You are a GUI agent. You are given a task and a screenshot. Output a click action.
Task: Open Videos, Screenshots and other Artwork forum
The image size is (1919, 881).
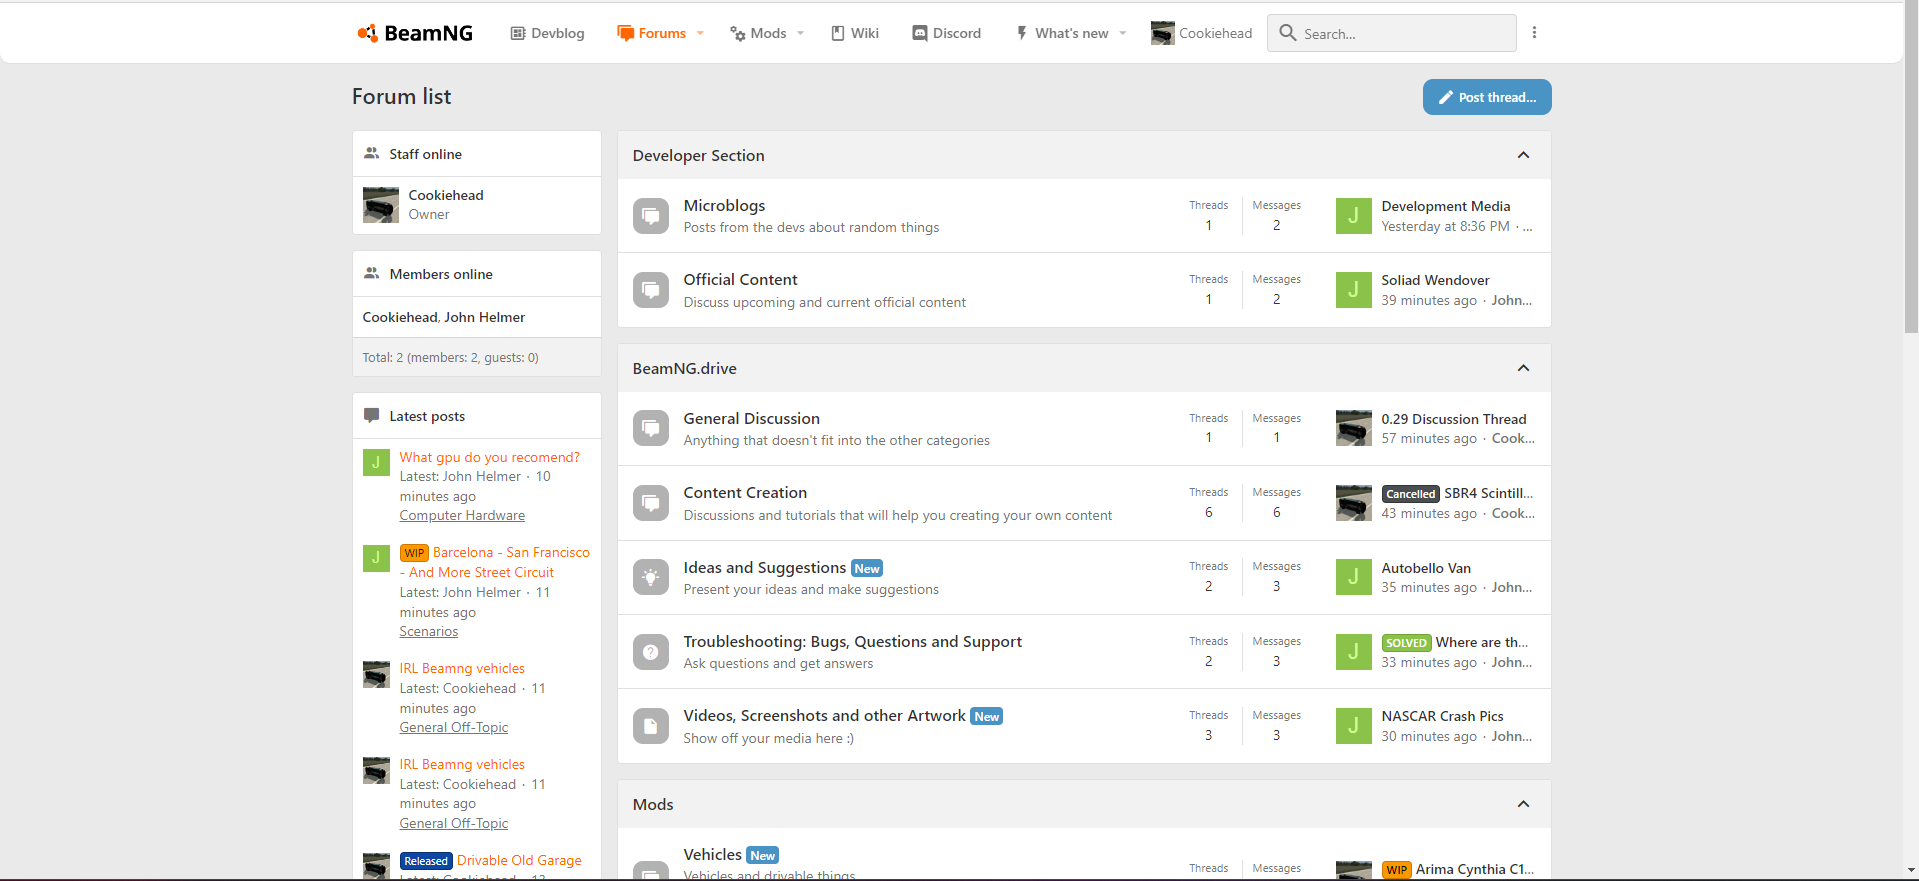click(825, 715)
